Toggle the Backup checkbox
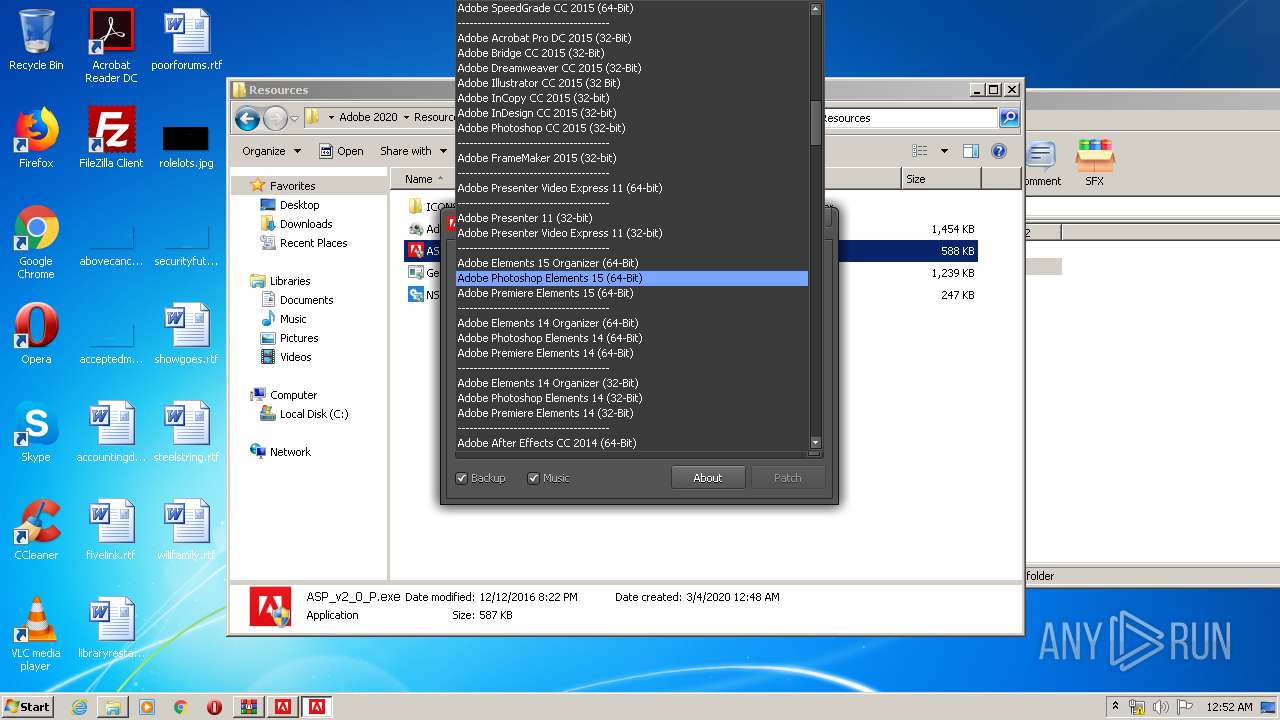The height and width of the screenshot is (720, 1280). click(462, 478)
